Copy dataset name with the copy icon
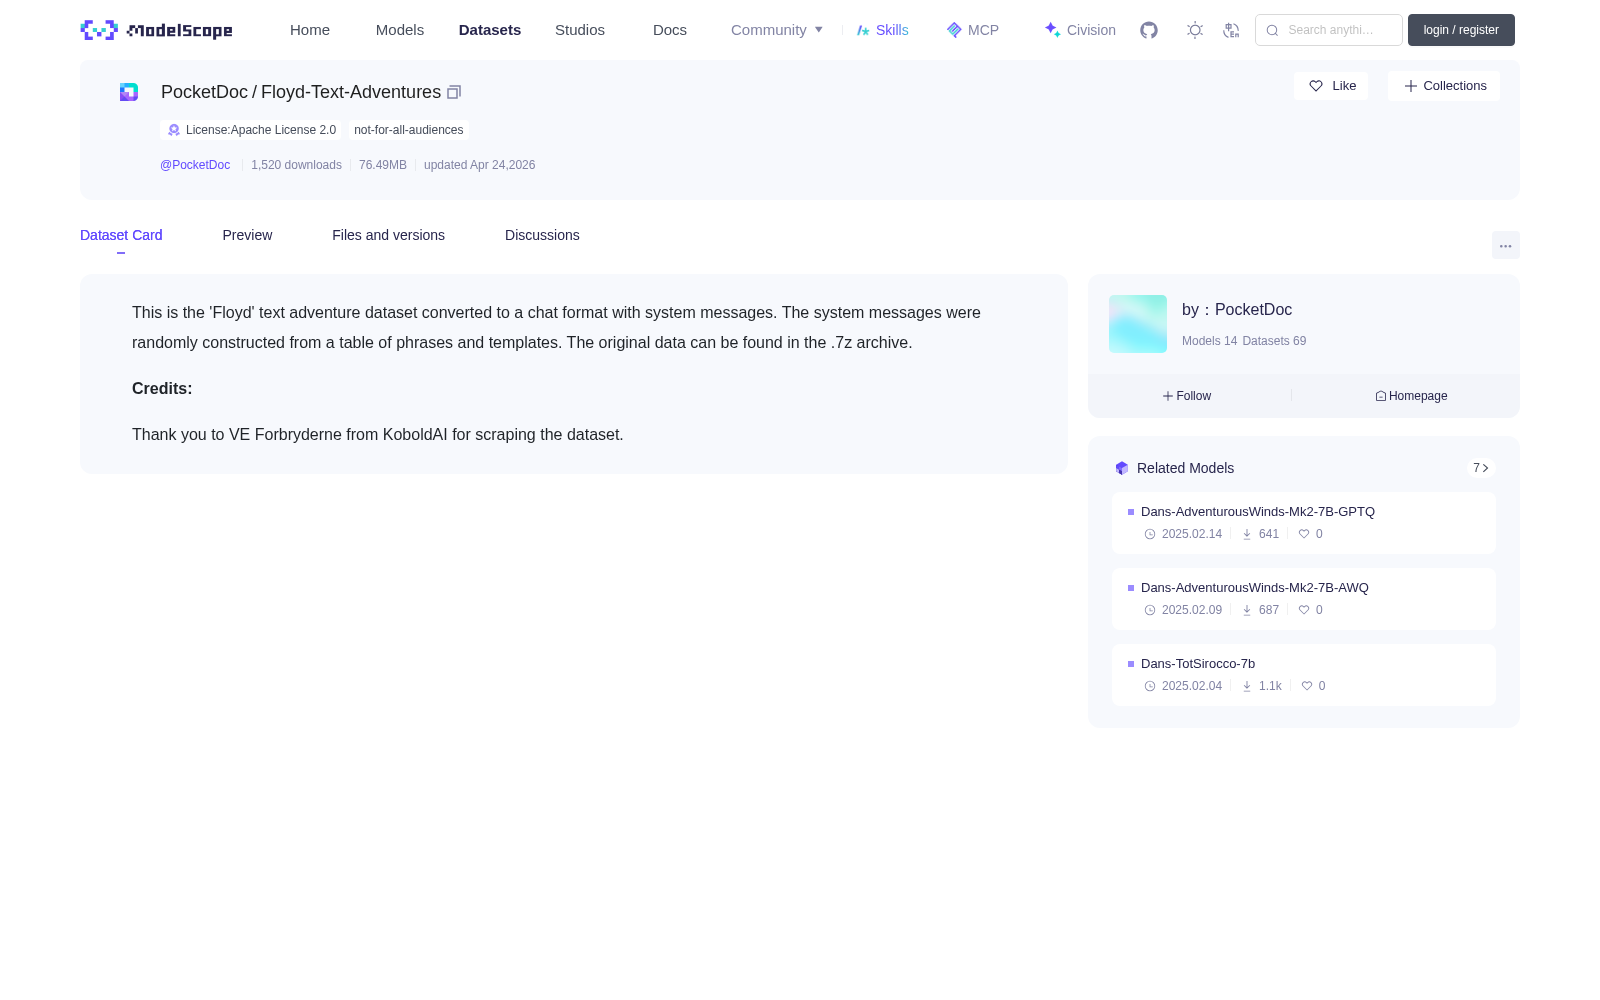This screenshot has width=1600, height=1000. 454,92
